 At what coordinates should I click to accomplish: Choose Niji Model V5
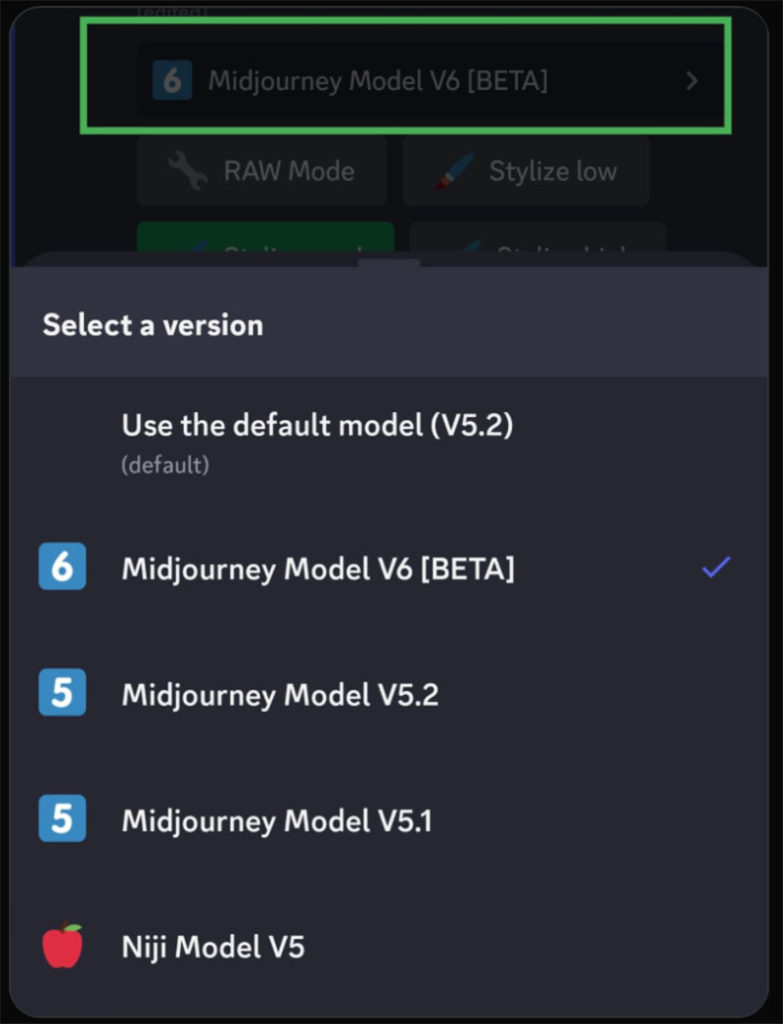389,946
